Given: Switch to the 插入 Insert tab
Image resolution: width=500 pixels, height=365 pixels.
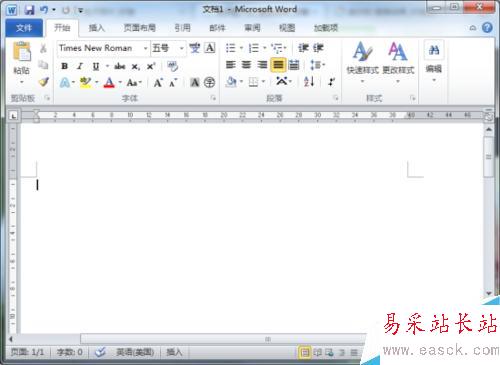Looking at the screenshot, I should pos(97,28).
